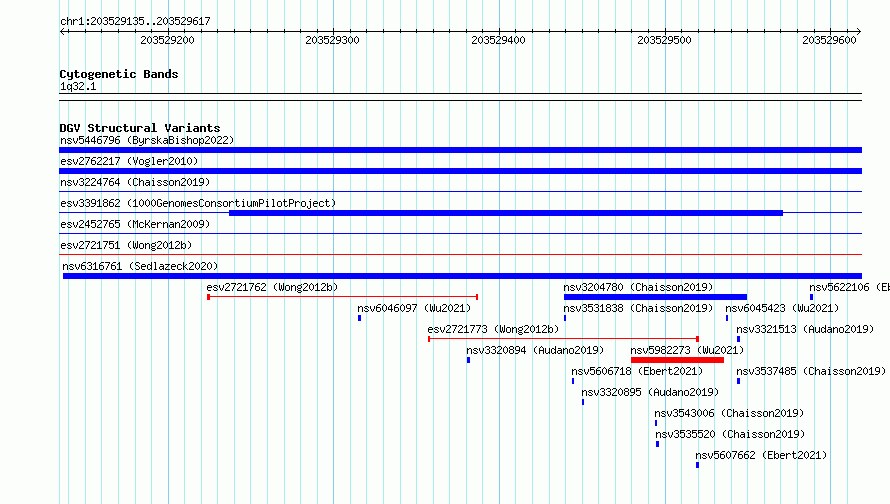Select the small blue nsv3321513 marker
Screen dimensions: 890x504
click(738, 339)
